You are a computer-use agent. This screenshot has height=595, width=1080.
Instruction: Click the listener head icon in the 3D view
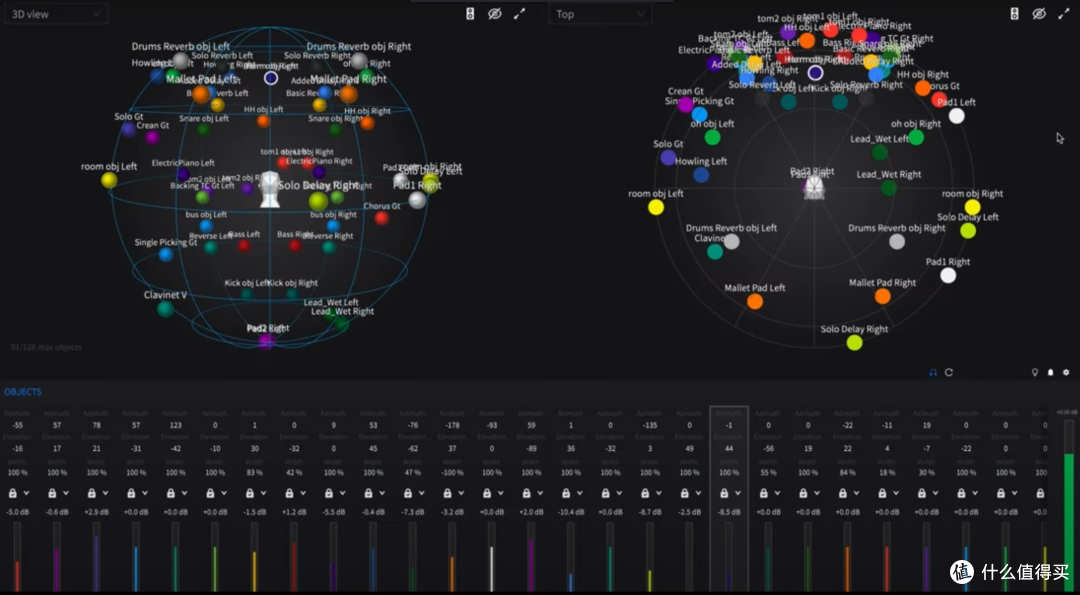coord(269,190)
